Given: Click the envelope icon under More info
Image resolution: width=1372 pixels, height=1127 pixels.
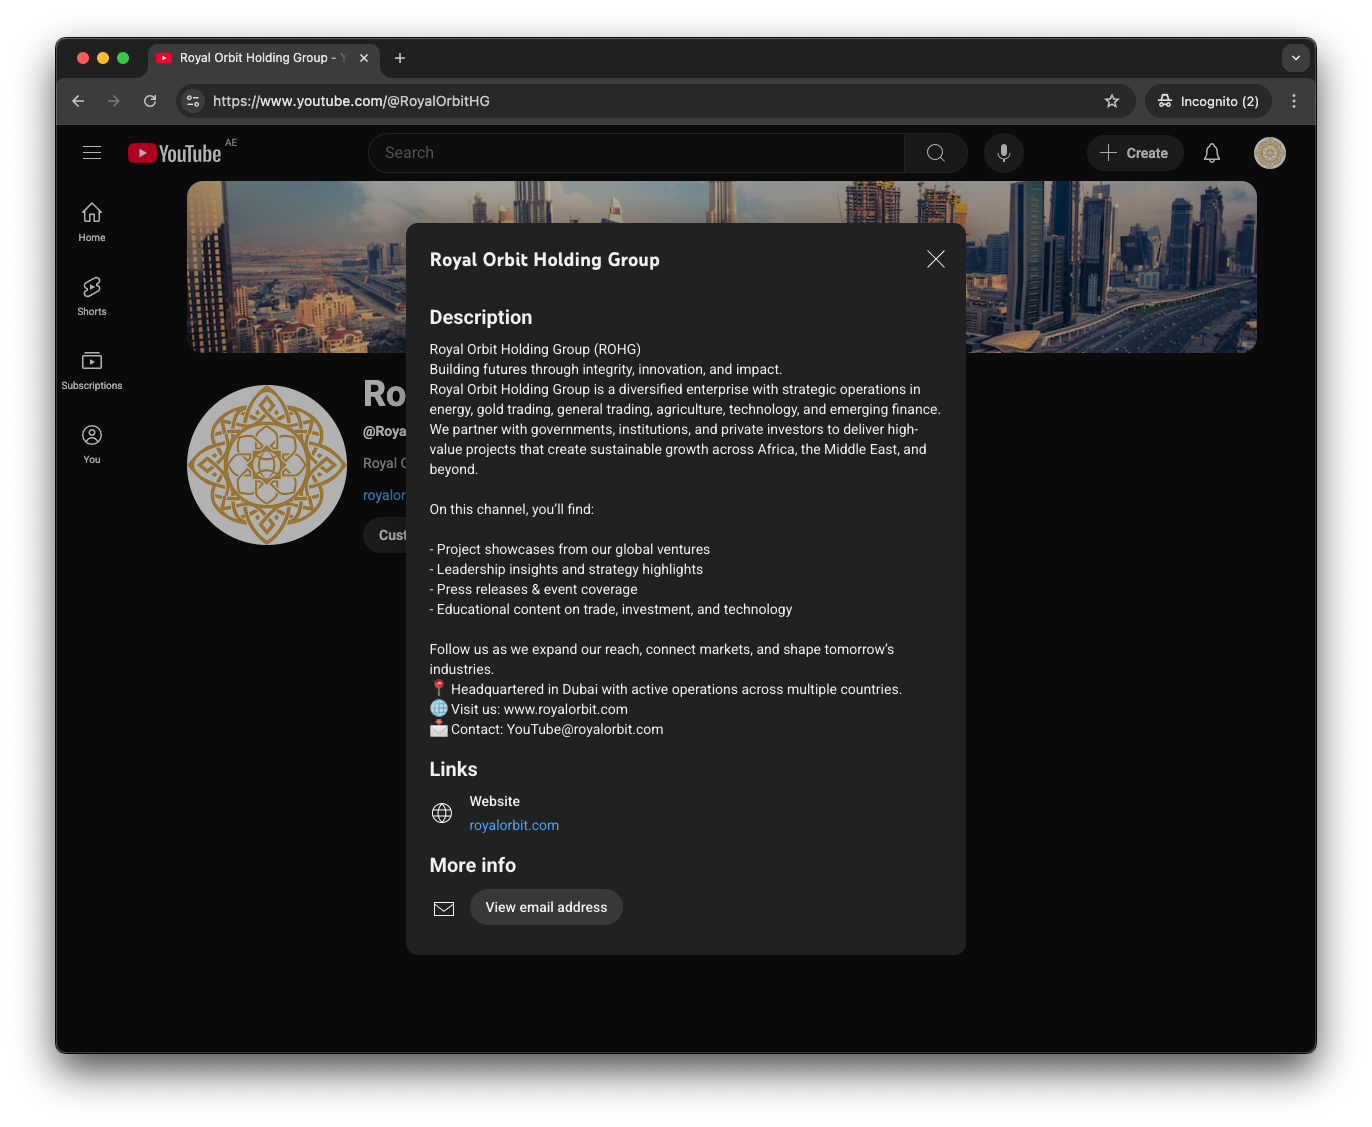Looking at the screenshot, I should pyautogui.click(x=444, y=908).
